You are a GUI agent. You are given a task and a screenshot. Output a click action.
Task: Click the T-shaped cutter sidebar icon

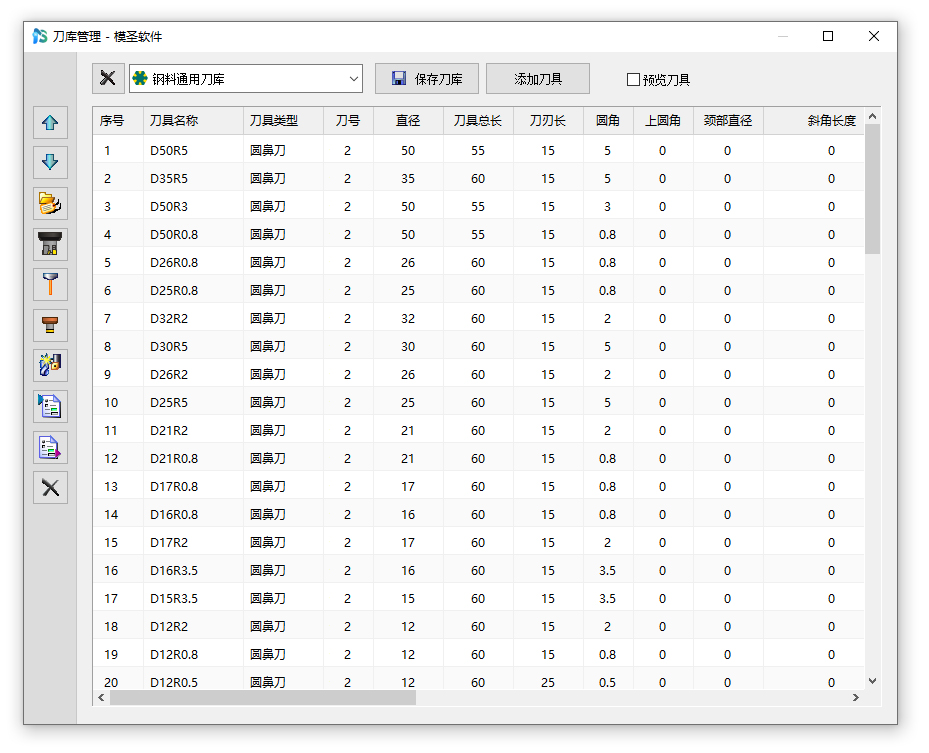tap(50, 284)
